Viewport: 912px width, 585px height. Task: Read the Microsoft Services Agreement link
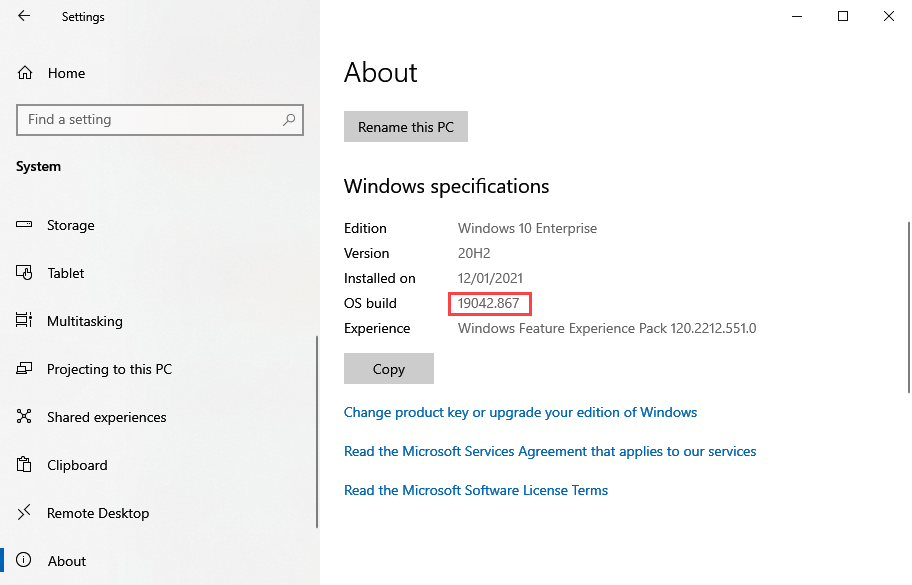click(549, 451)
